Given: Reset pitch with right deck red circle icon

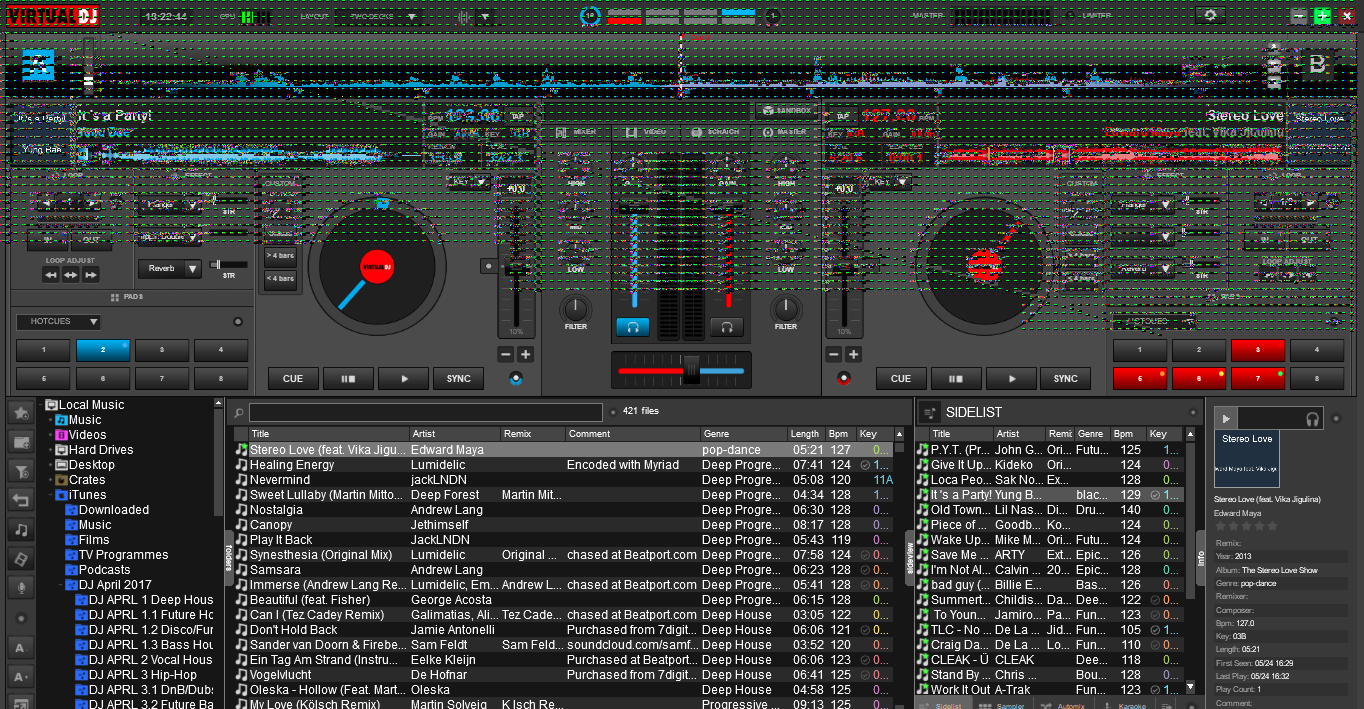Looking at the screenshot, I should 843,378.
